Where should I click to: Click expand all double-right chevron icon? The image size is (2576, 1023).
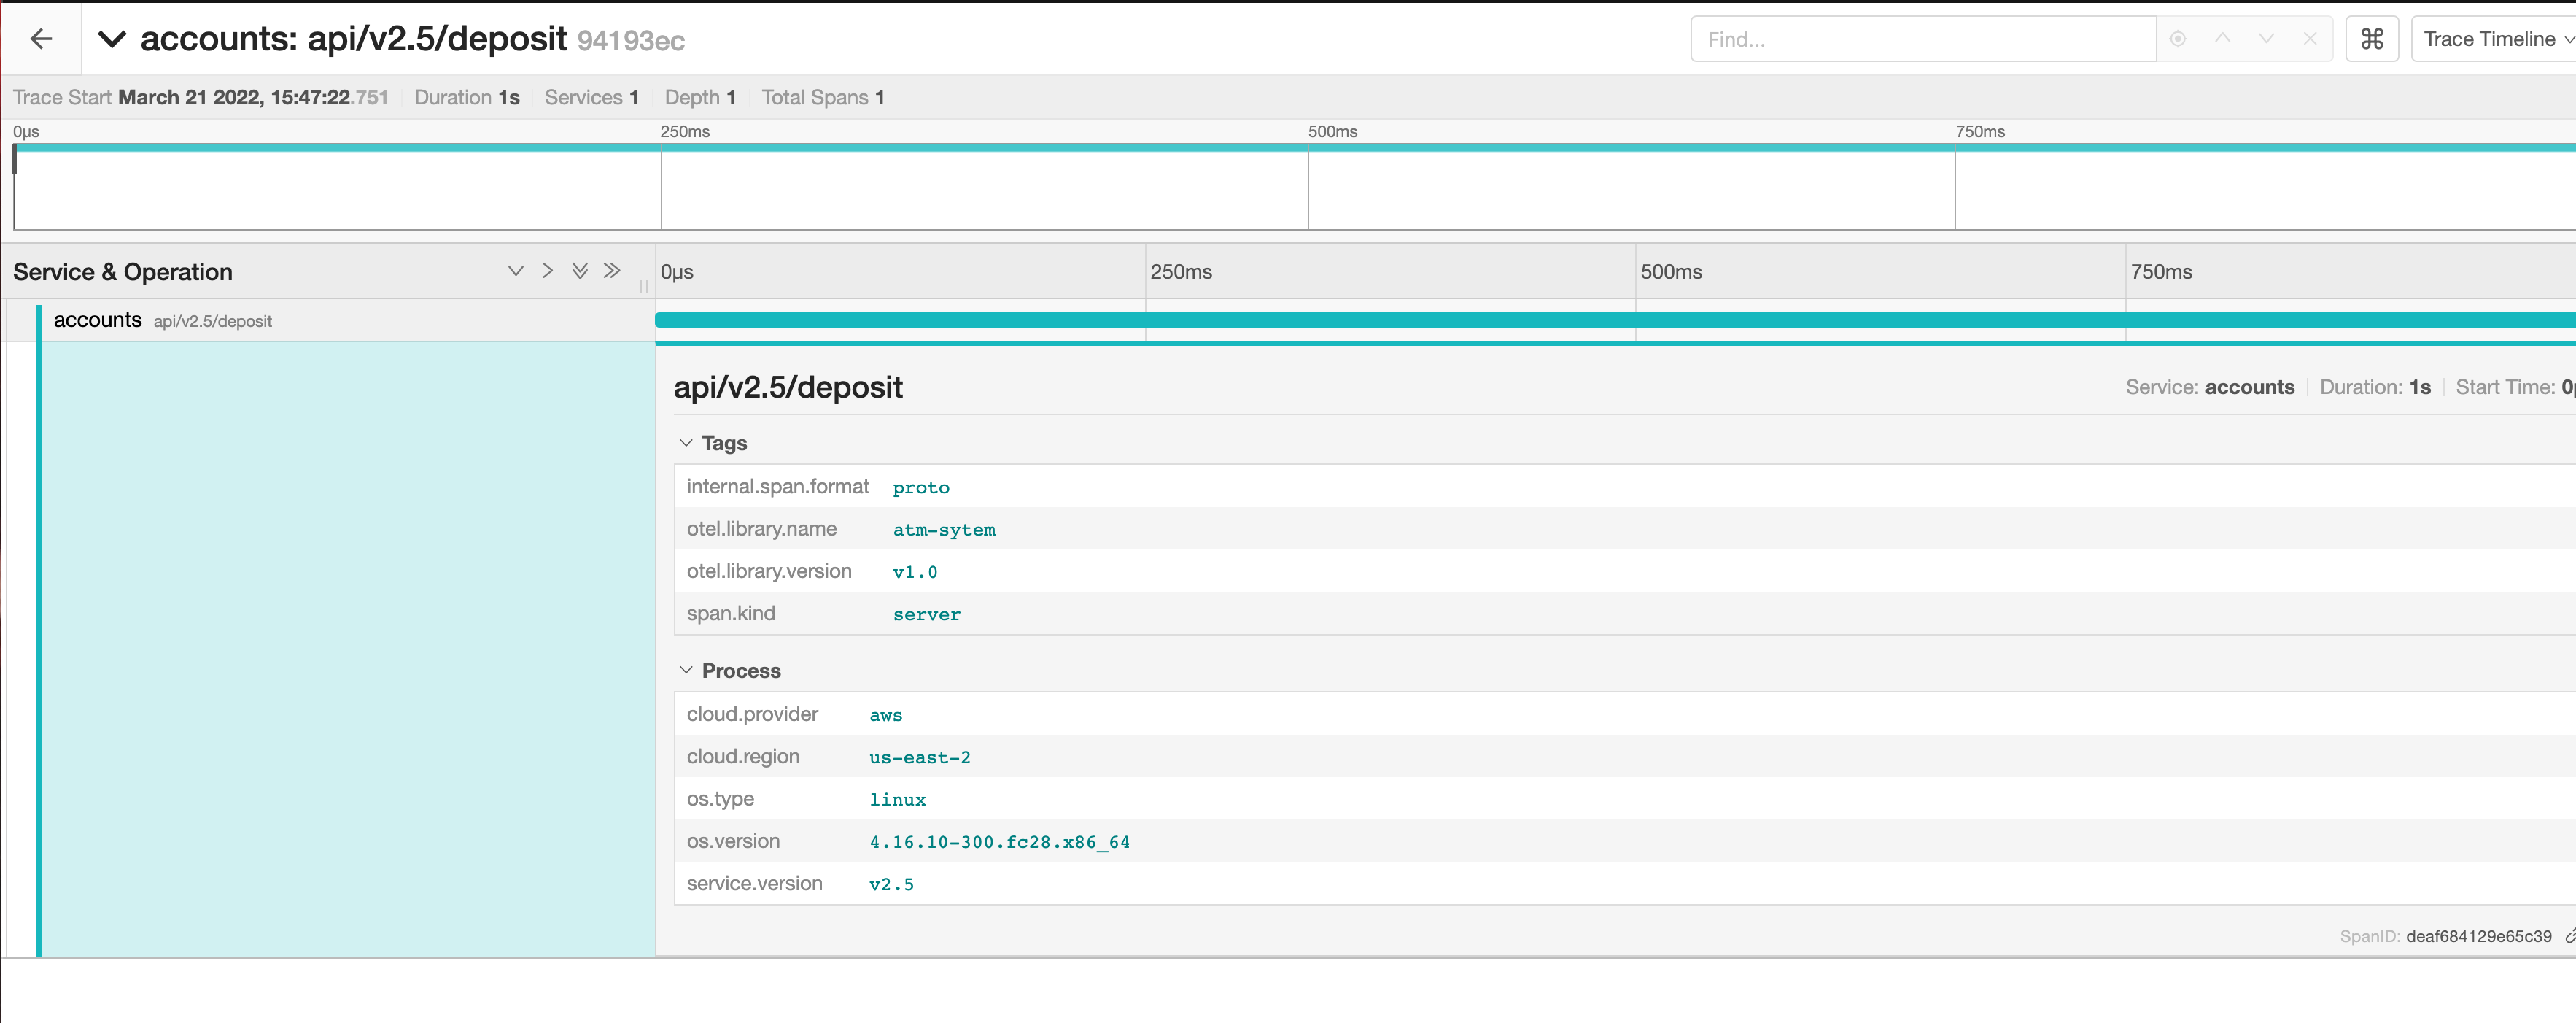(x=612, y=271)
